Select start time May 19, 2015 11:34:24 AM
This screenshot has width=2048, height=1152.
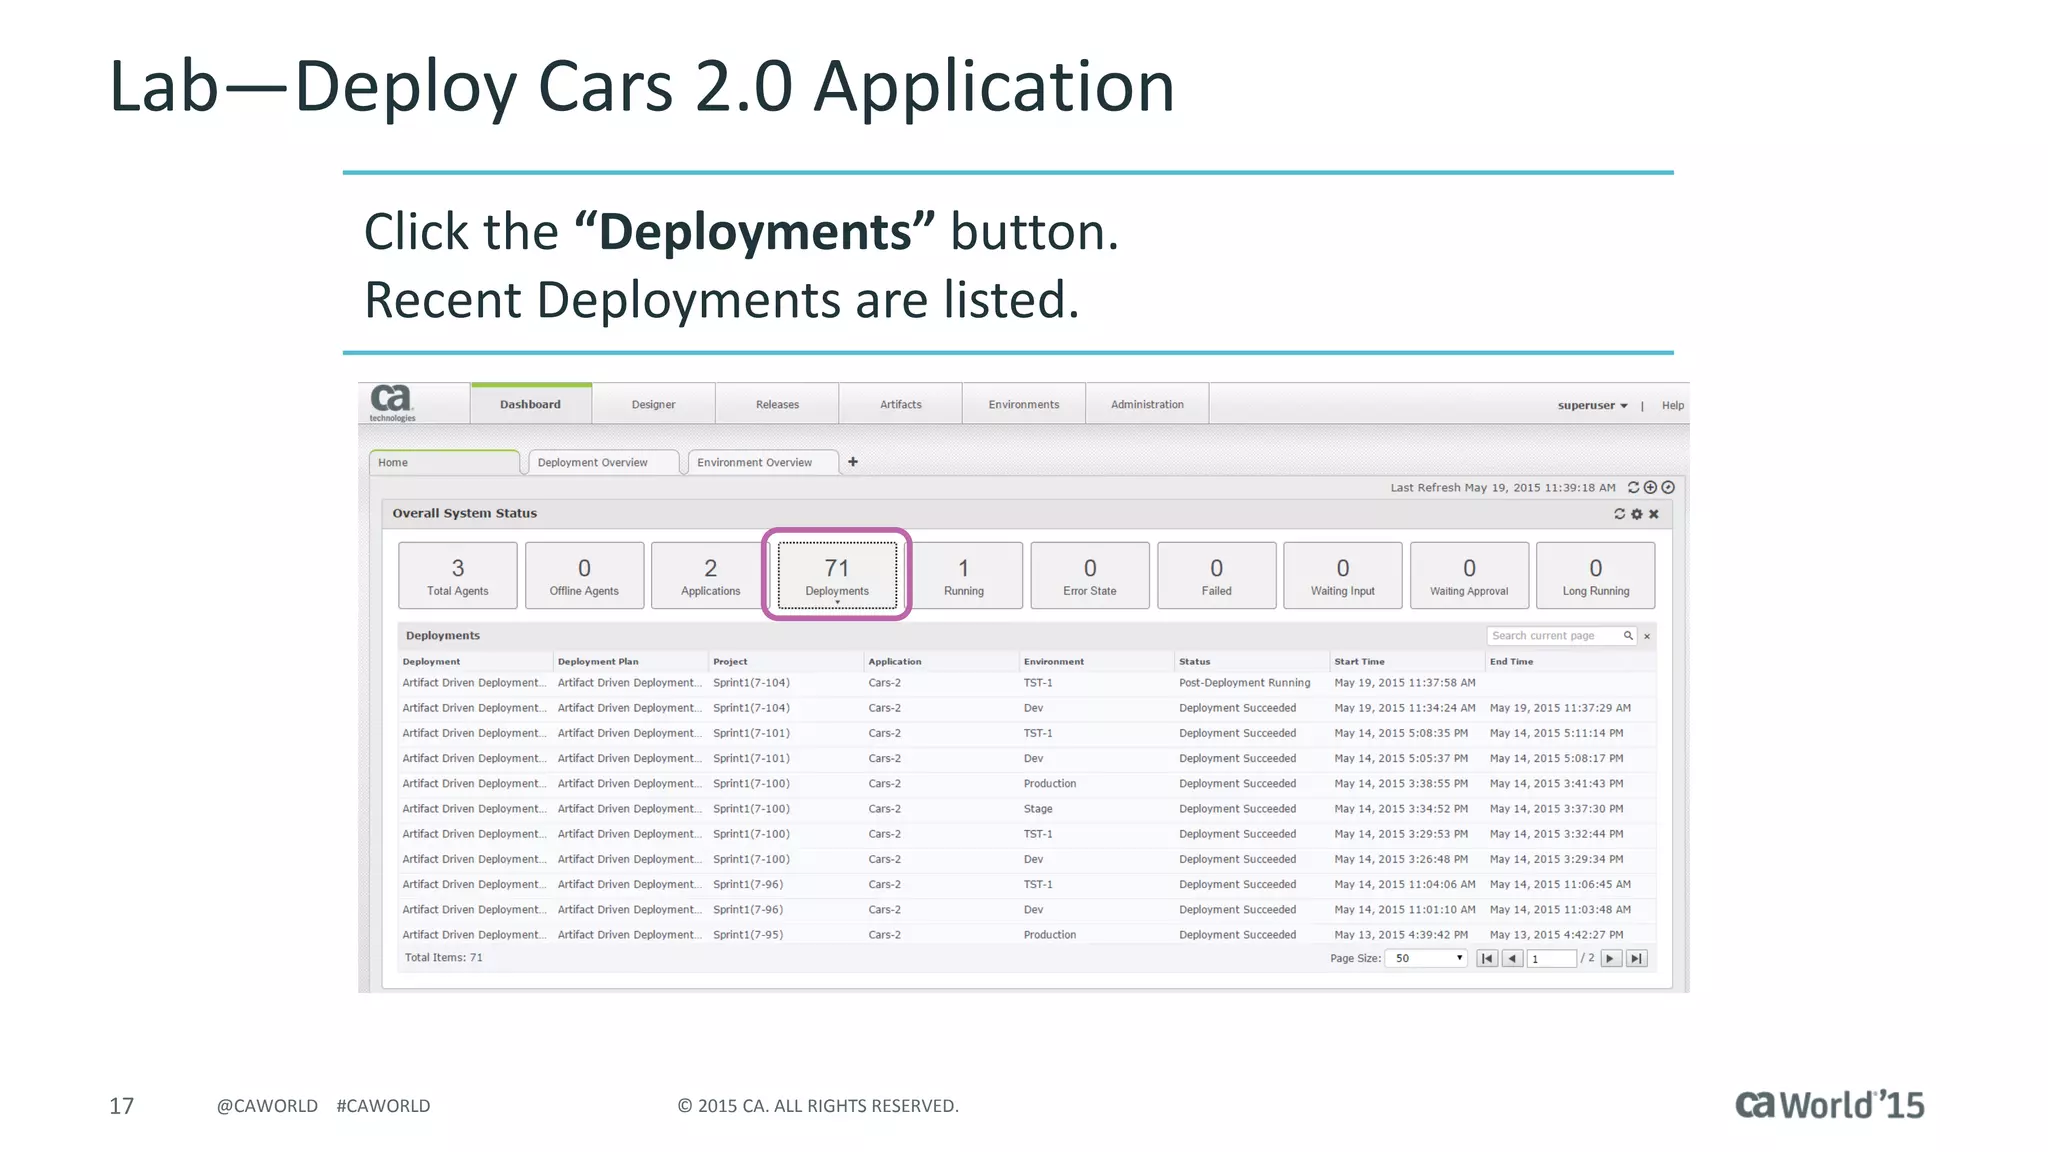click(1405, 708)
